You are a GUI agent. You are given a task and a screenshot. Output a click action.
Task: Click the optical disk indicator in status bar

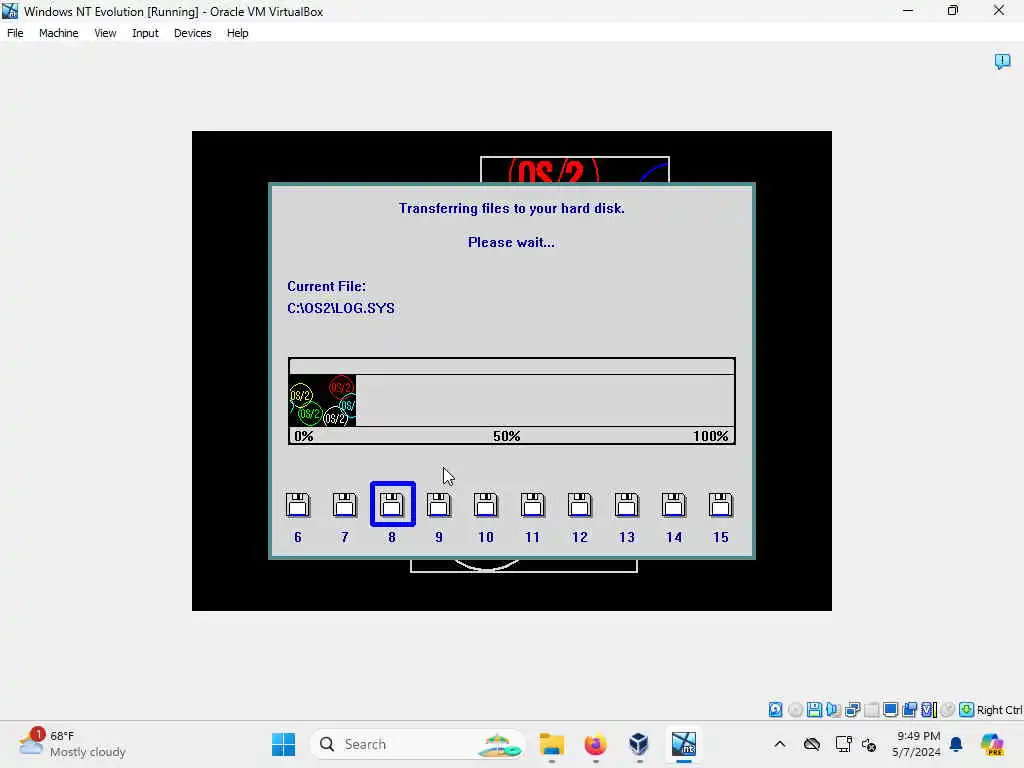(795, 709)
